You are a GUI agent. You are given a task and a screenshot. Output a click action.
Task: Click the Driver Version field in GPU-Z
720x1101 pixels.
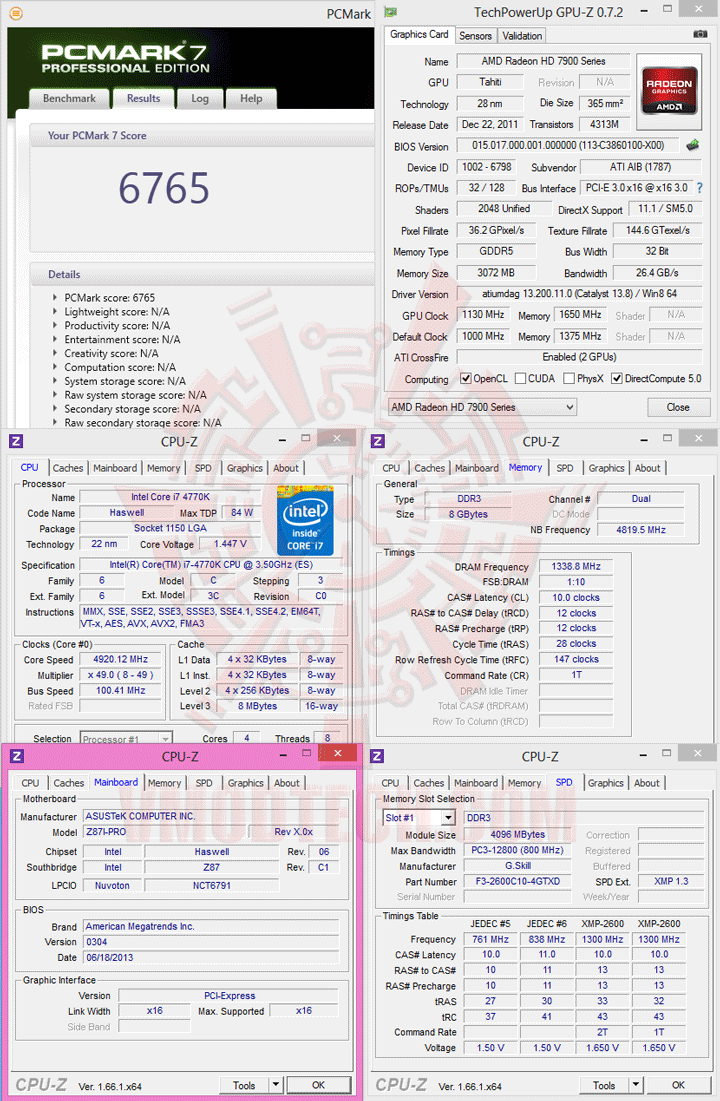(x=580, y=294)
